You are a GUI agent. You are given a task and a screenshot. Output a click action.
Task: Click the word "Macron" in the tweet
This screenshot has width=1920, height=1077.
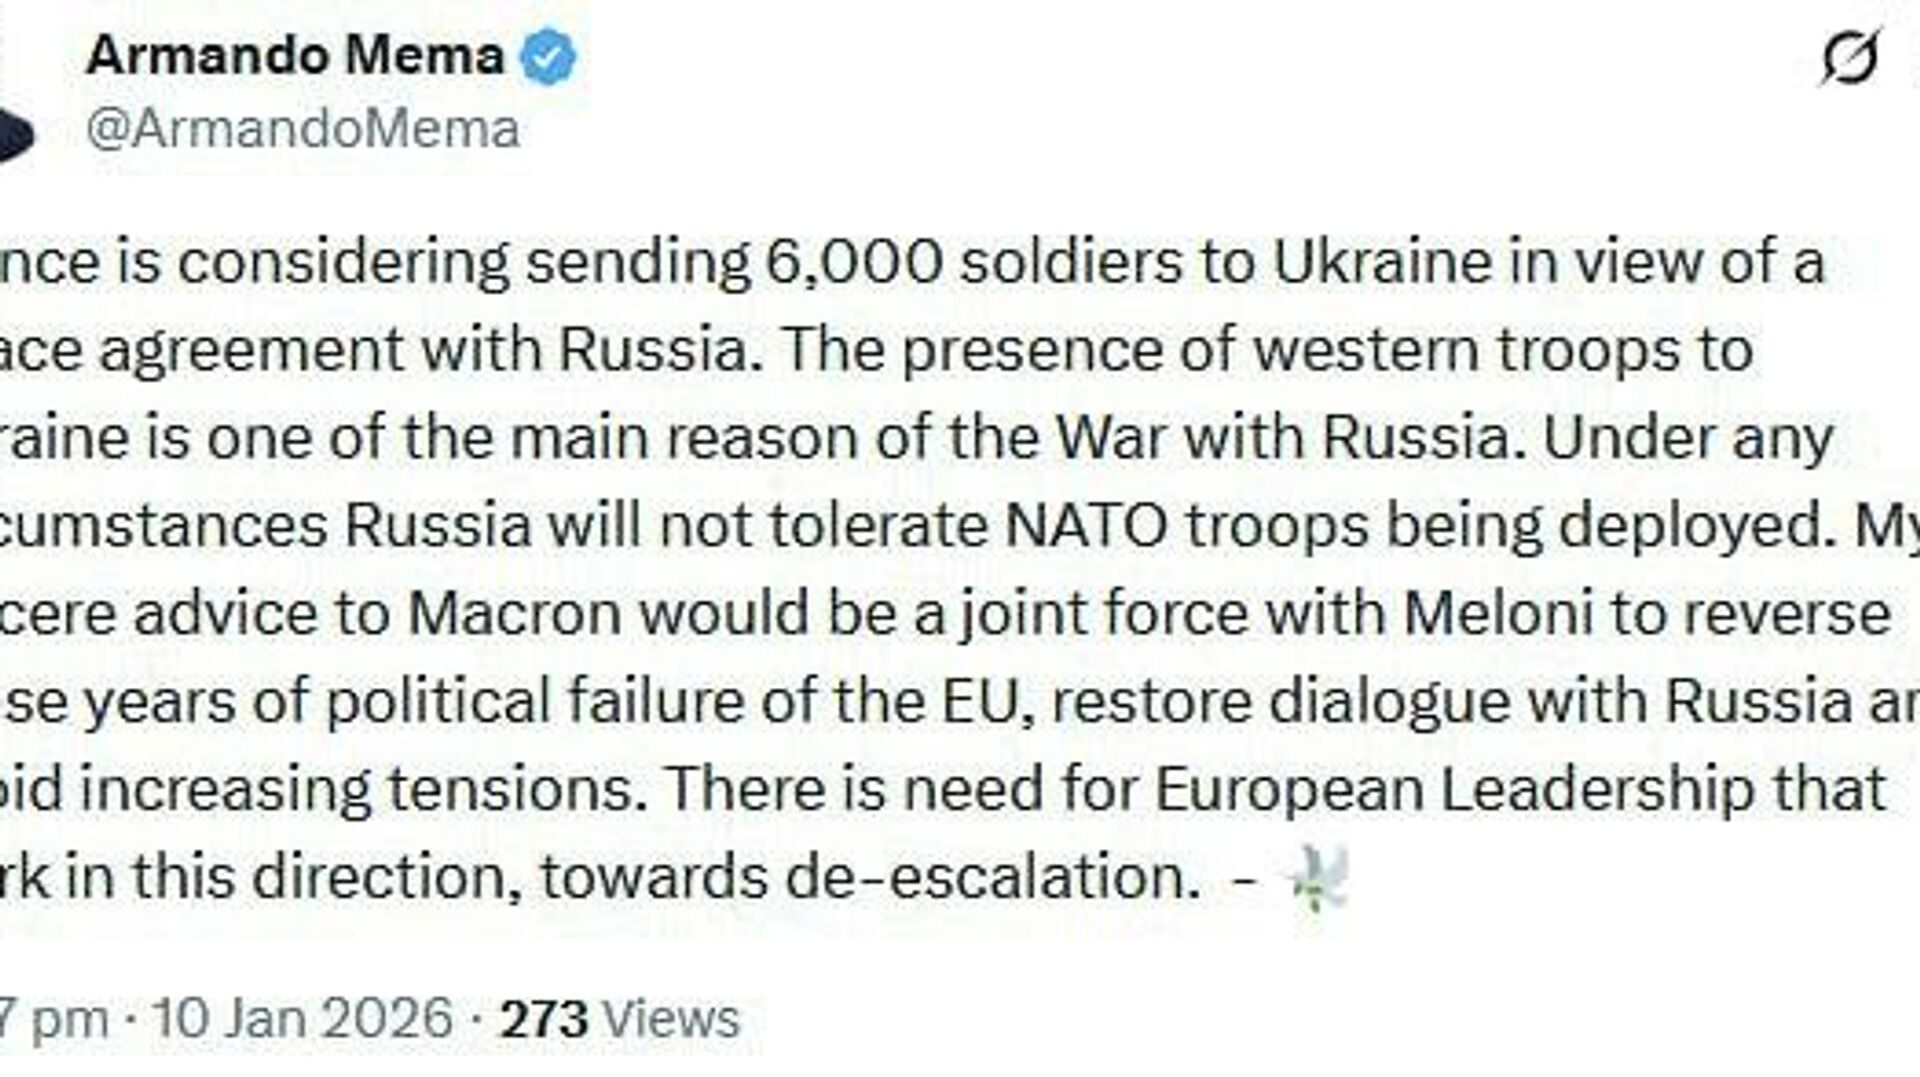coord(515,613)
